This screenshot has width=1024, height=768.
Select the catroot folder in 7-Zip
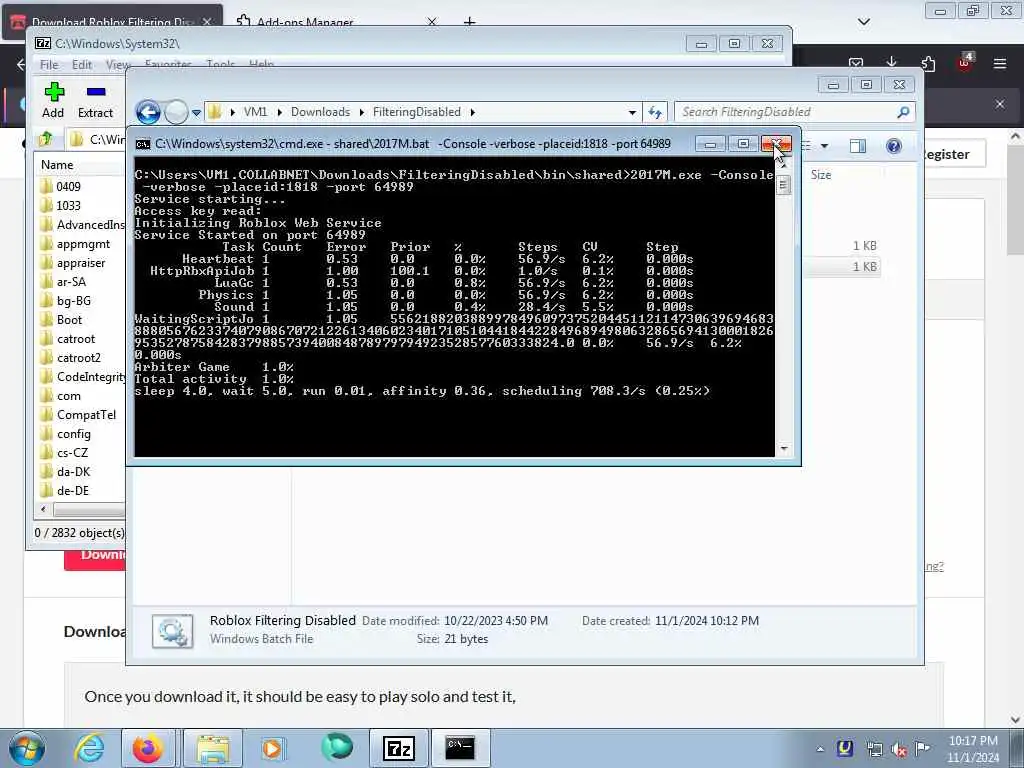tap(76, 339)
